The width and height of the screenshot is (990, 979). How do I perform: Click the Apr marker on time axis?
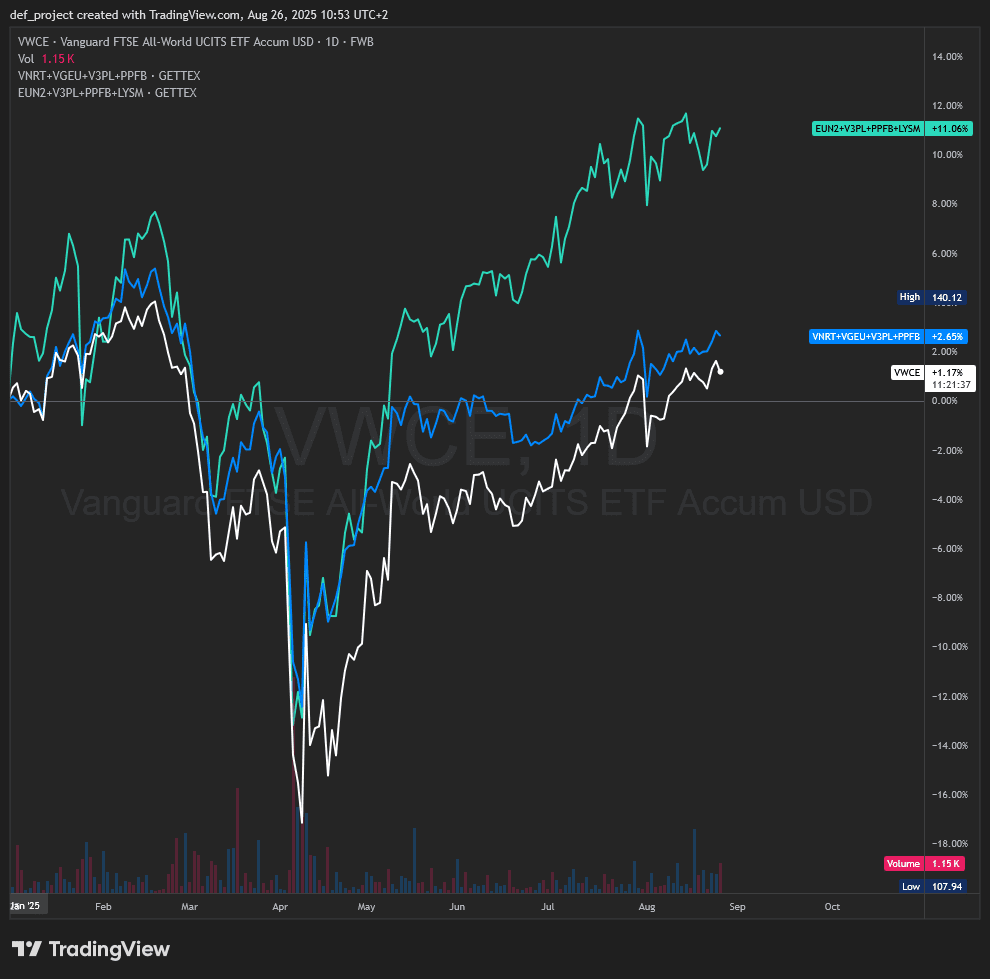click(x=281, y=907)
